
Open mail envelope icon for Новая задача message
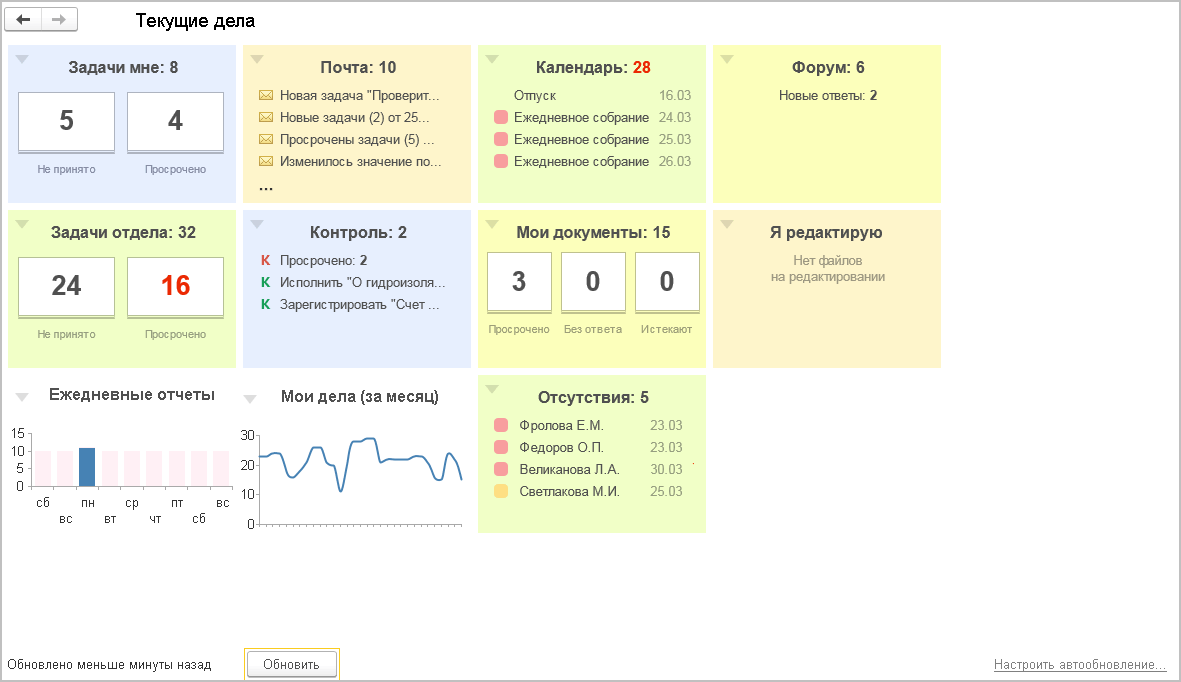click(x=266, y=96)
